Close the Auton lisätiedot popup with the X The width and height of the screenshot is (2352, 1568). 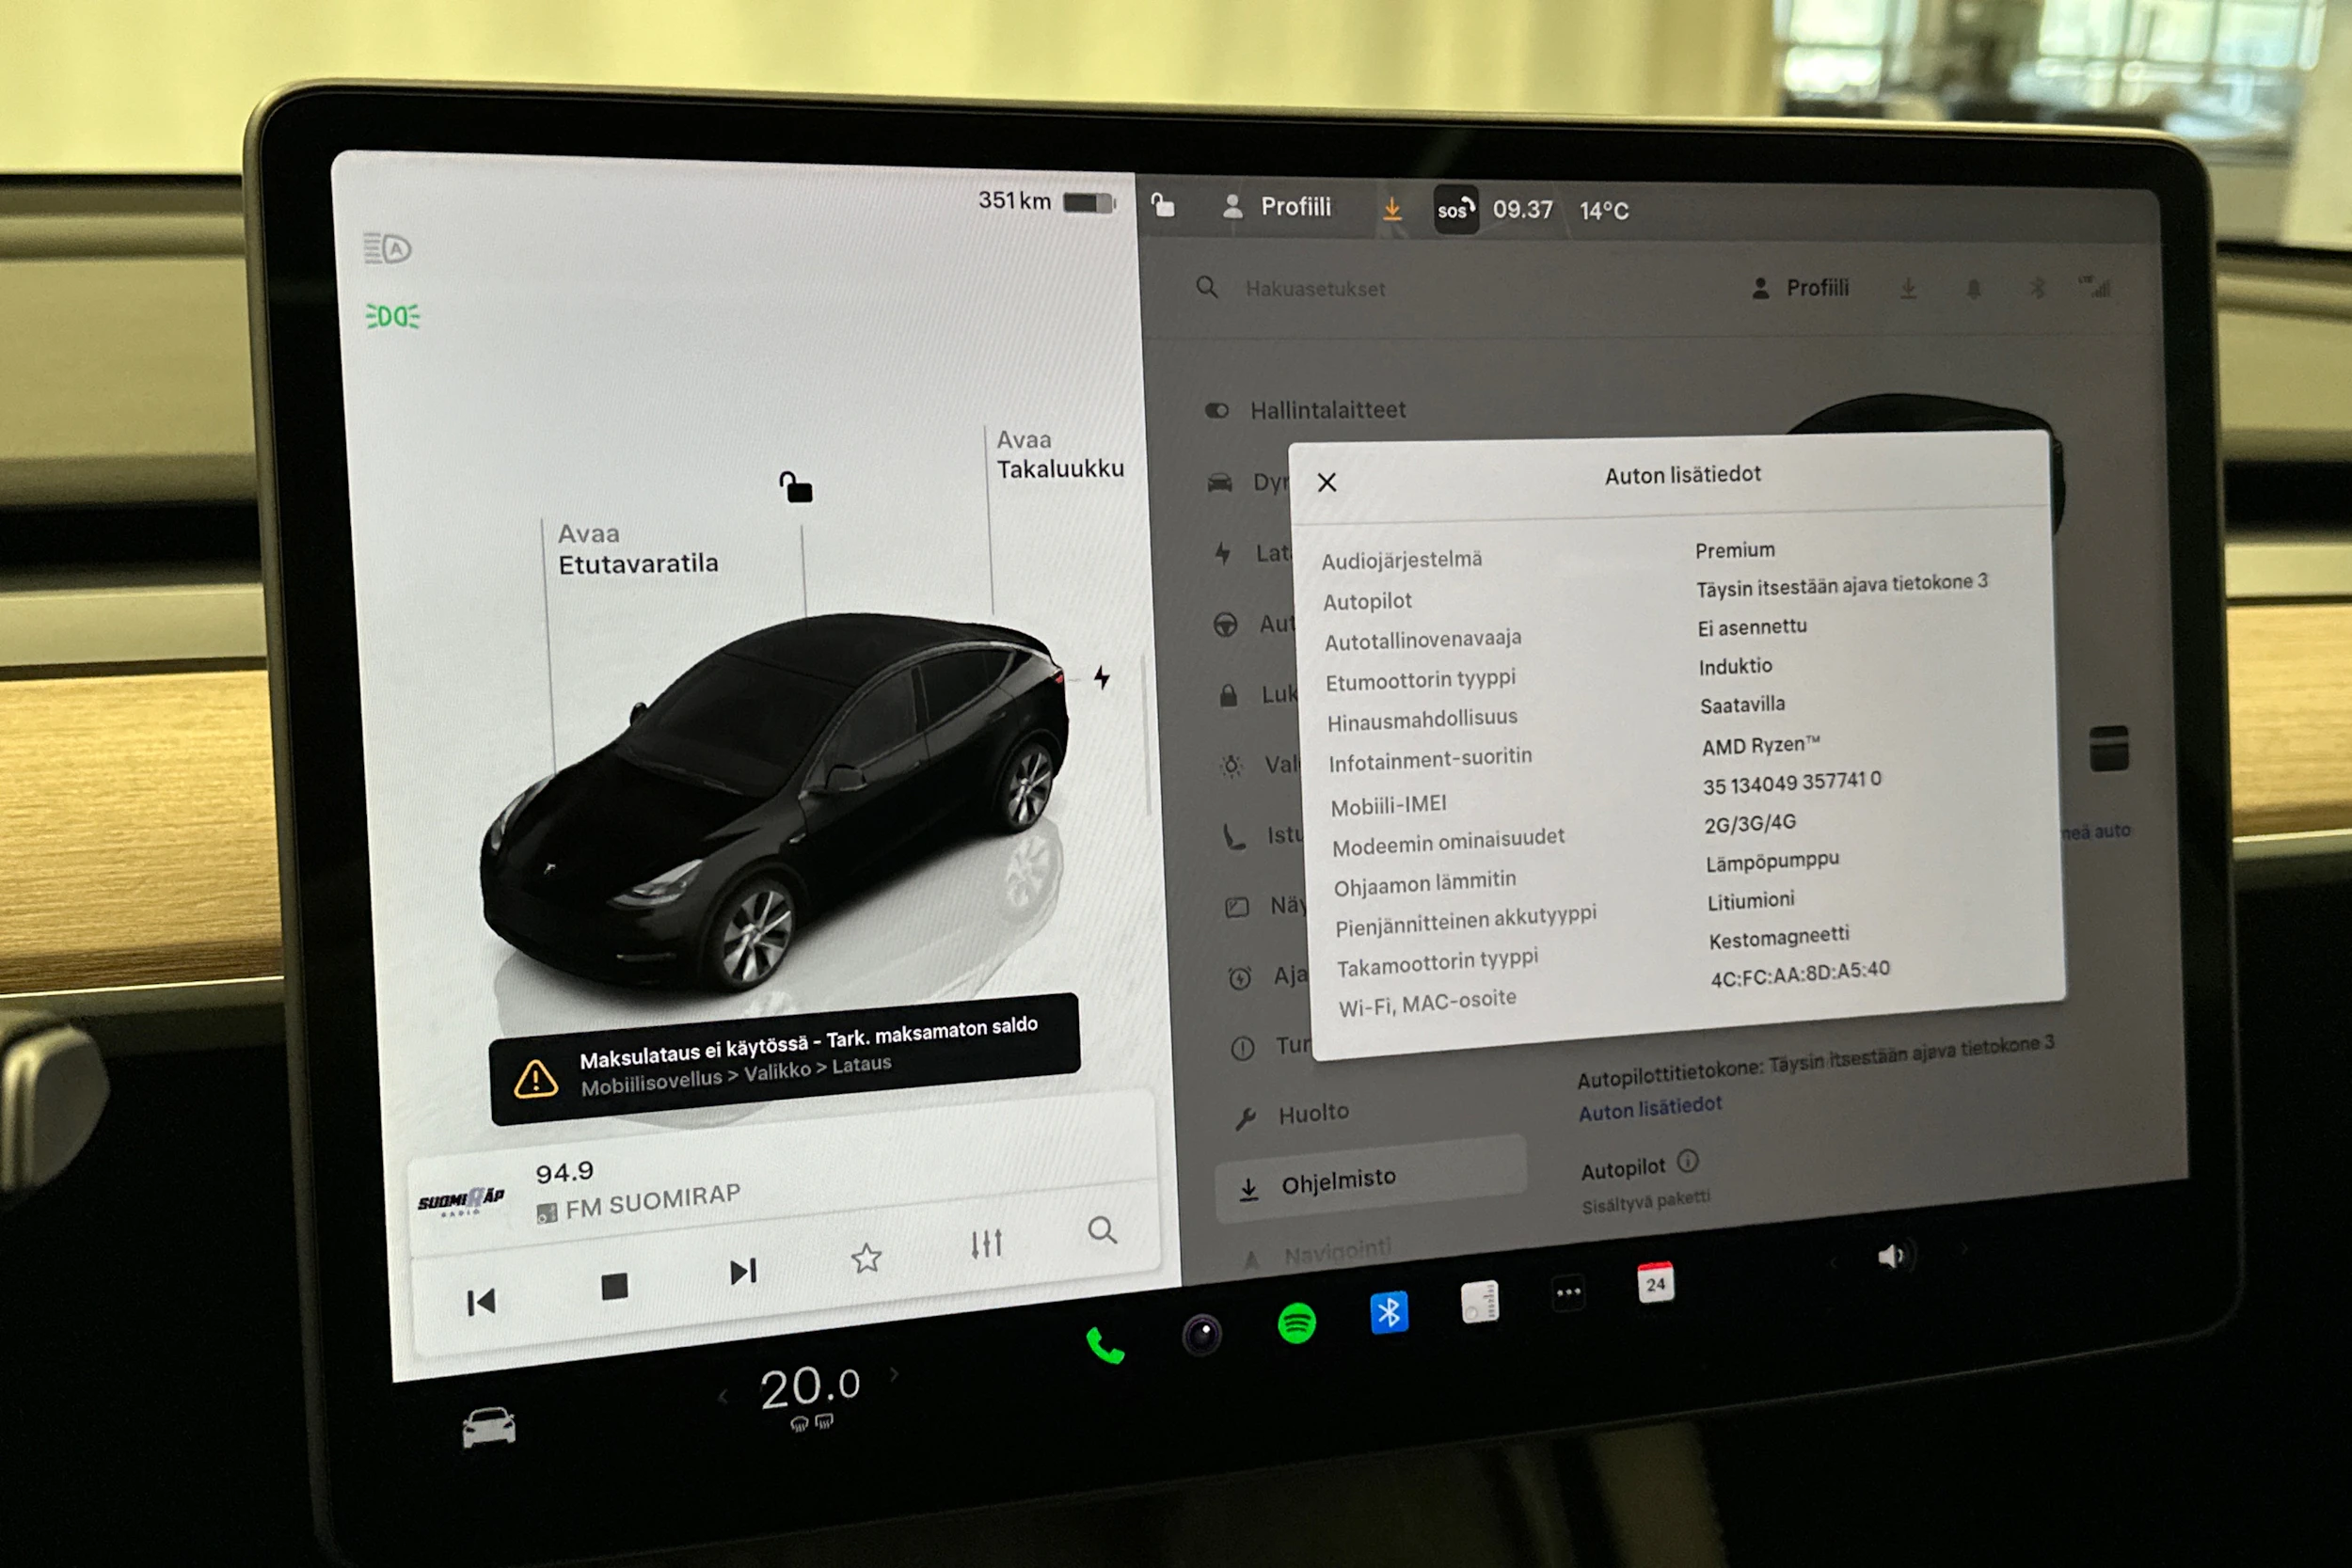point(1327,482)
